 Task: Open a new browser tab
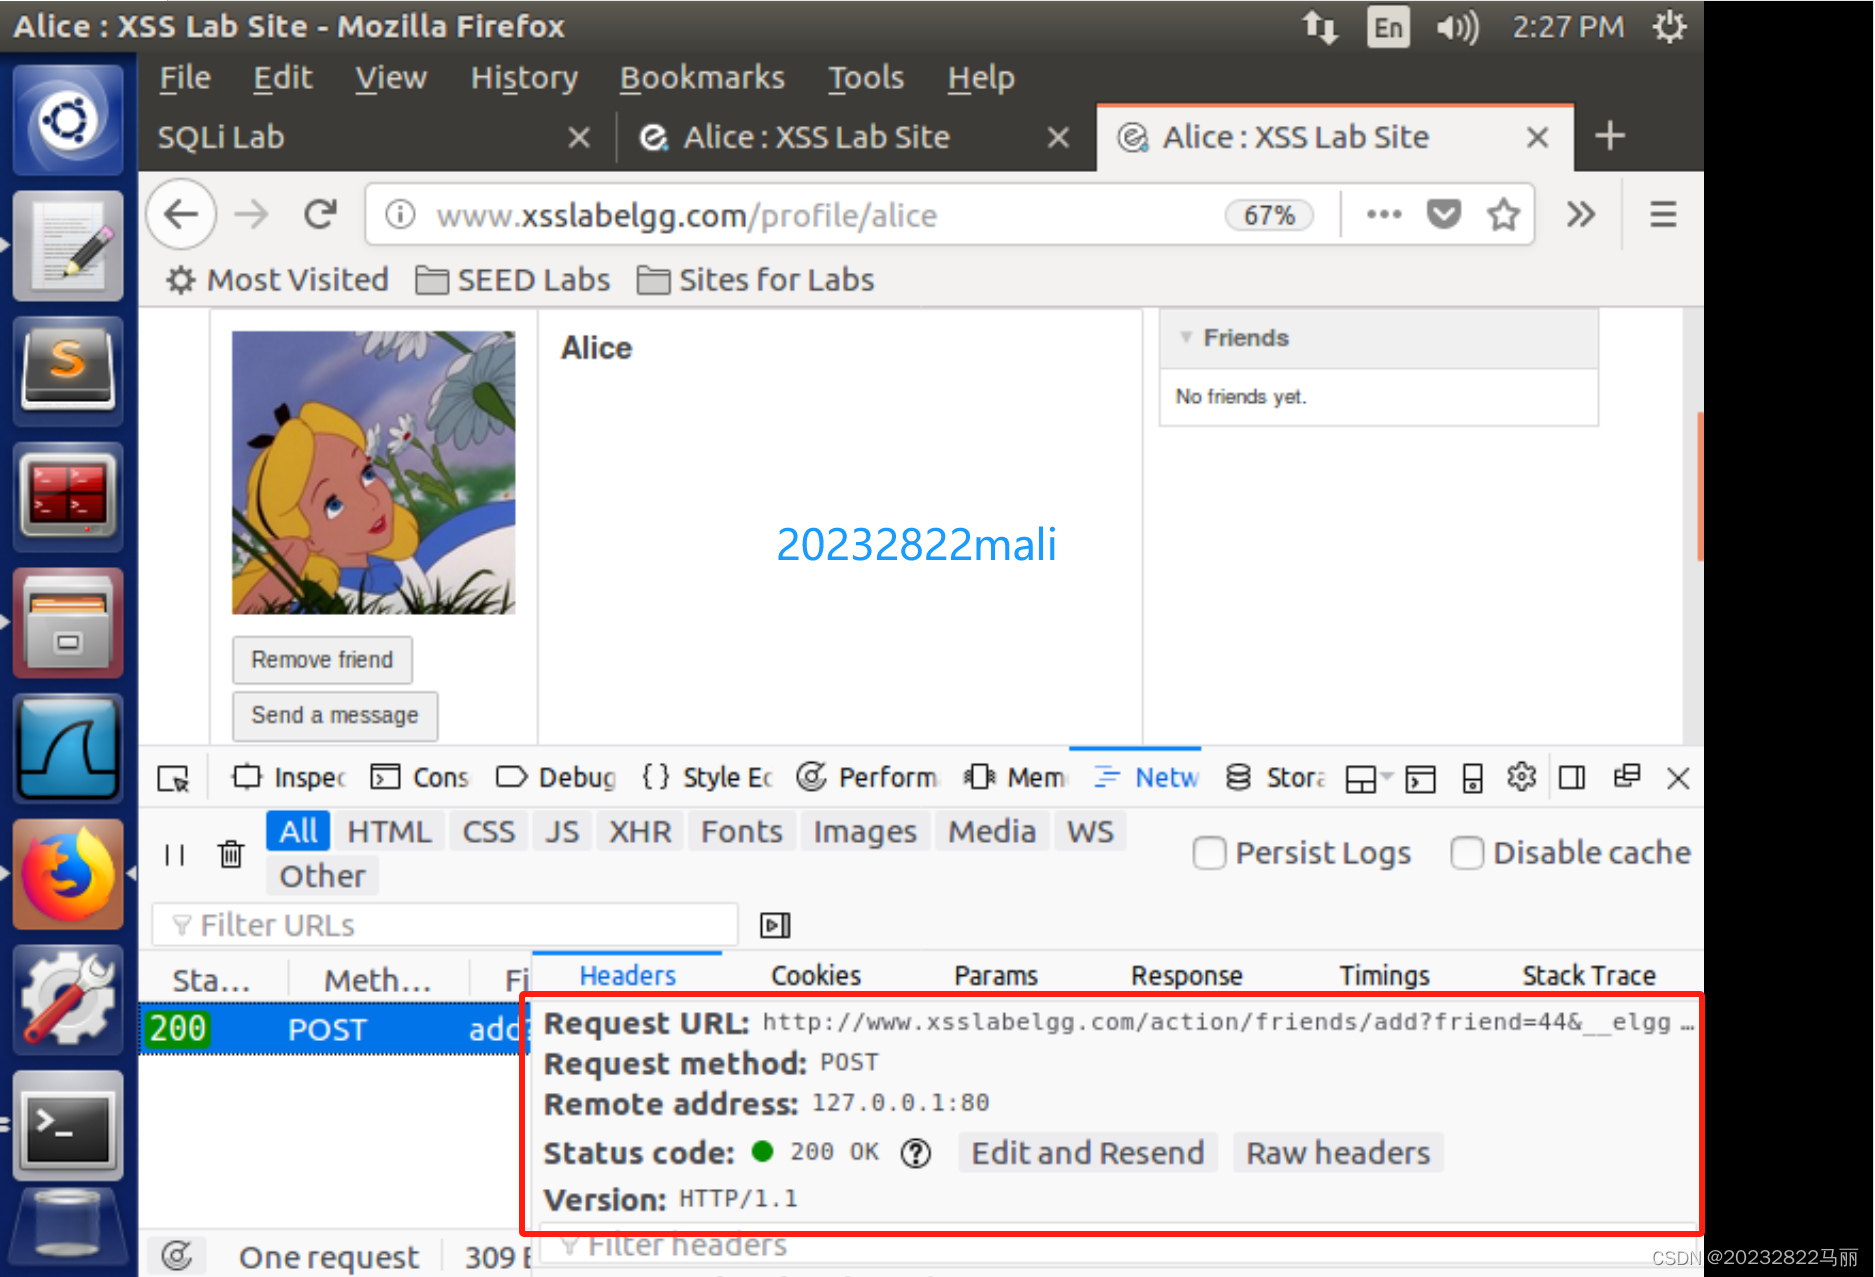(x=1610, y=136)
